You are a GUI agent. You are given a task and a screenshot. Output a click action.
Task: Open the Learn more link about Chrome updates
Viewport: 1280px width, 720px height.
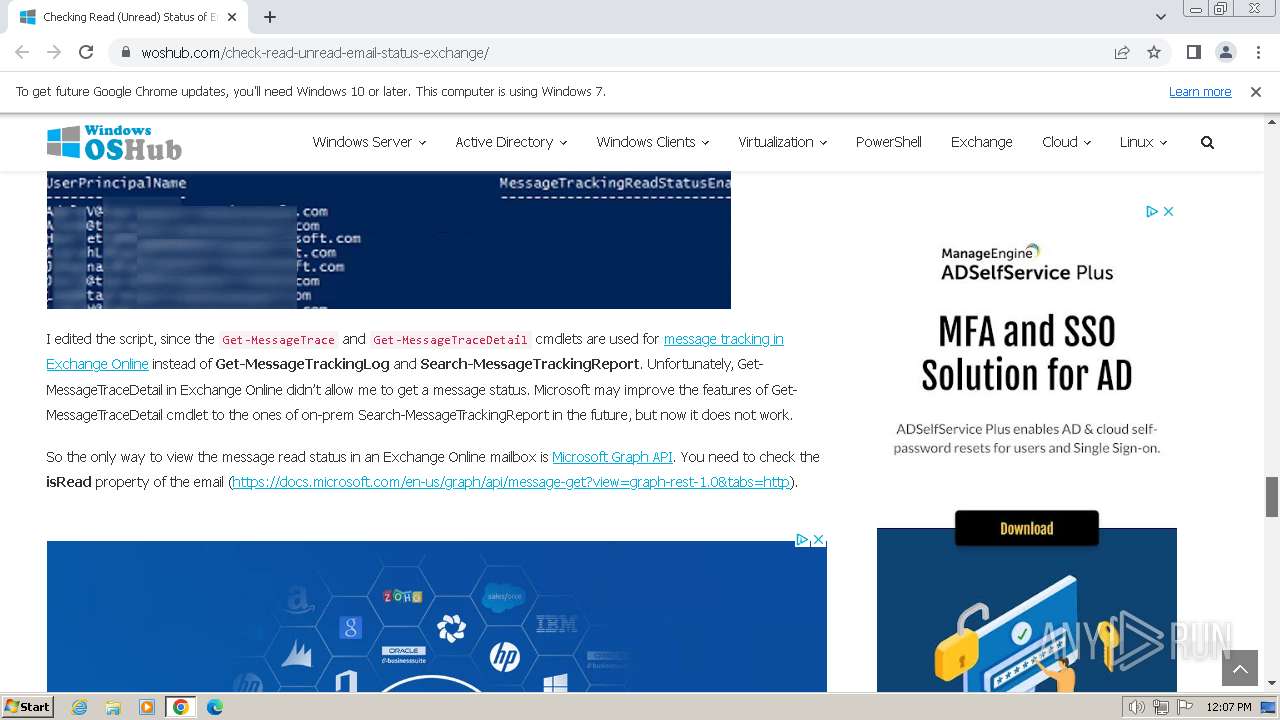click(x=1200, y=91)
